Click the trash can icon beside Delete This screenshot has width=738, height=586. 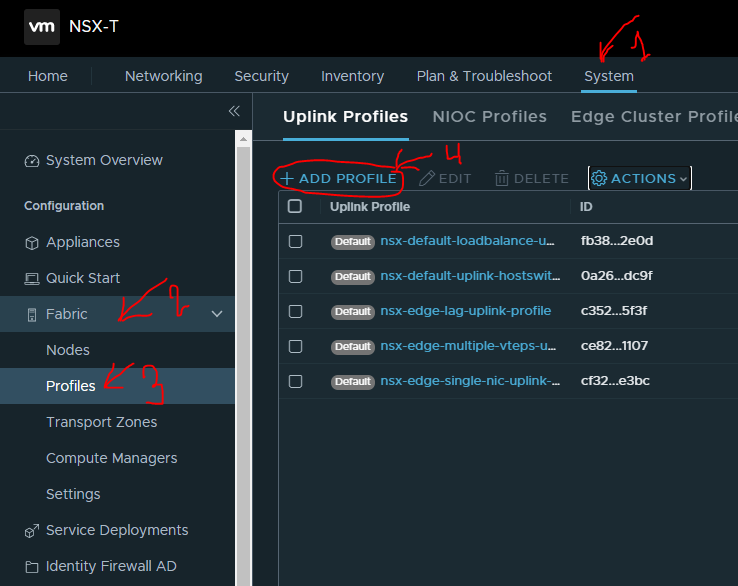[x=502, y=178]
